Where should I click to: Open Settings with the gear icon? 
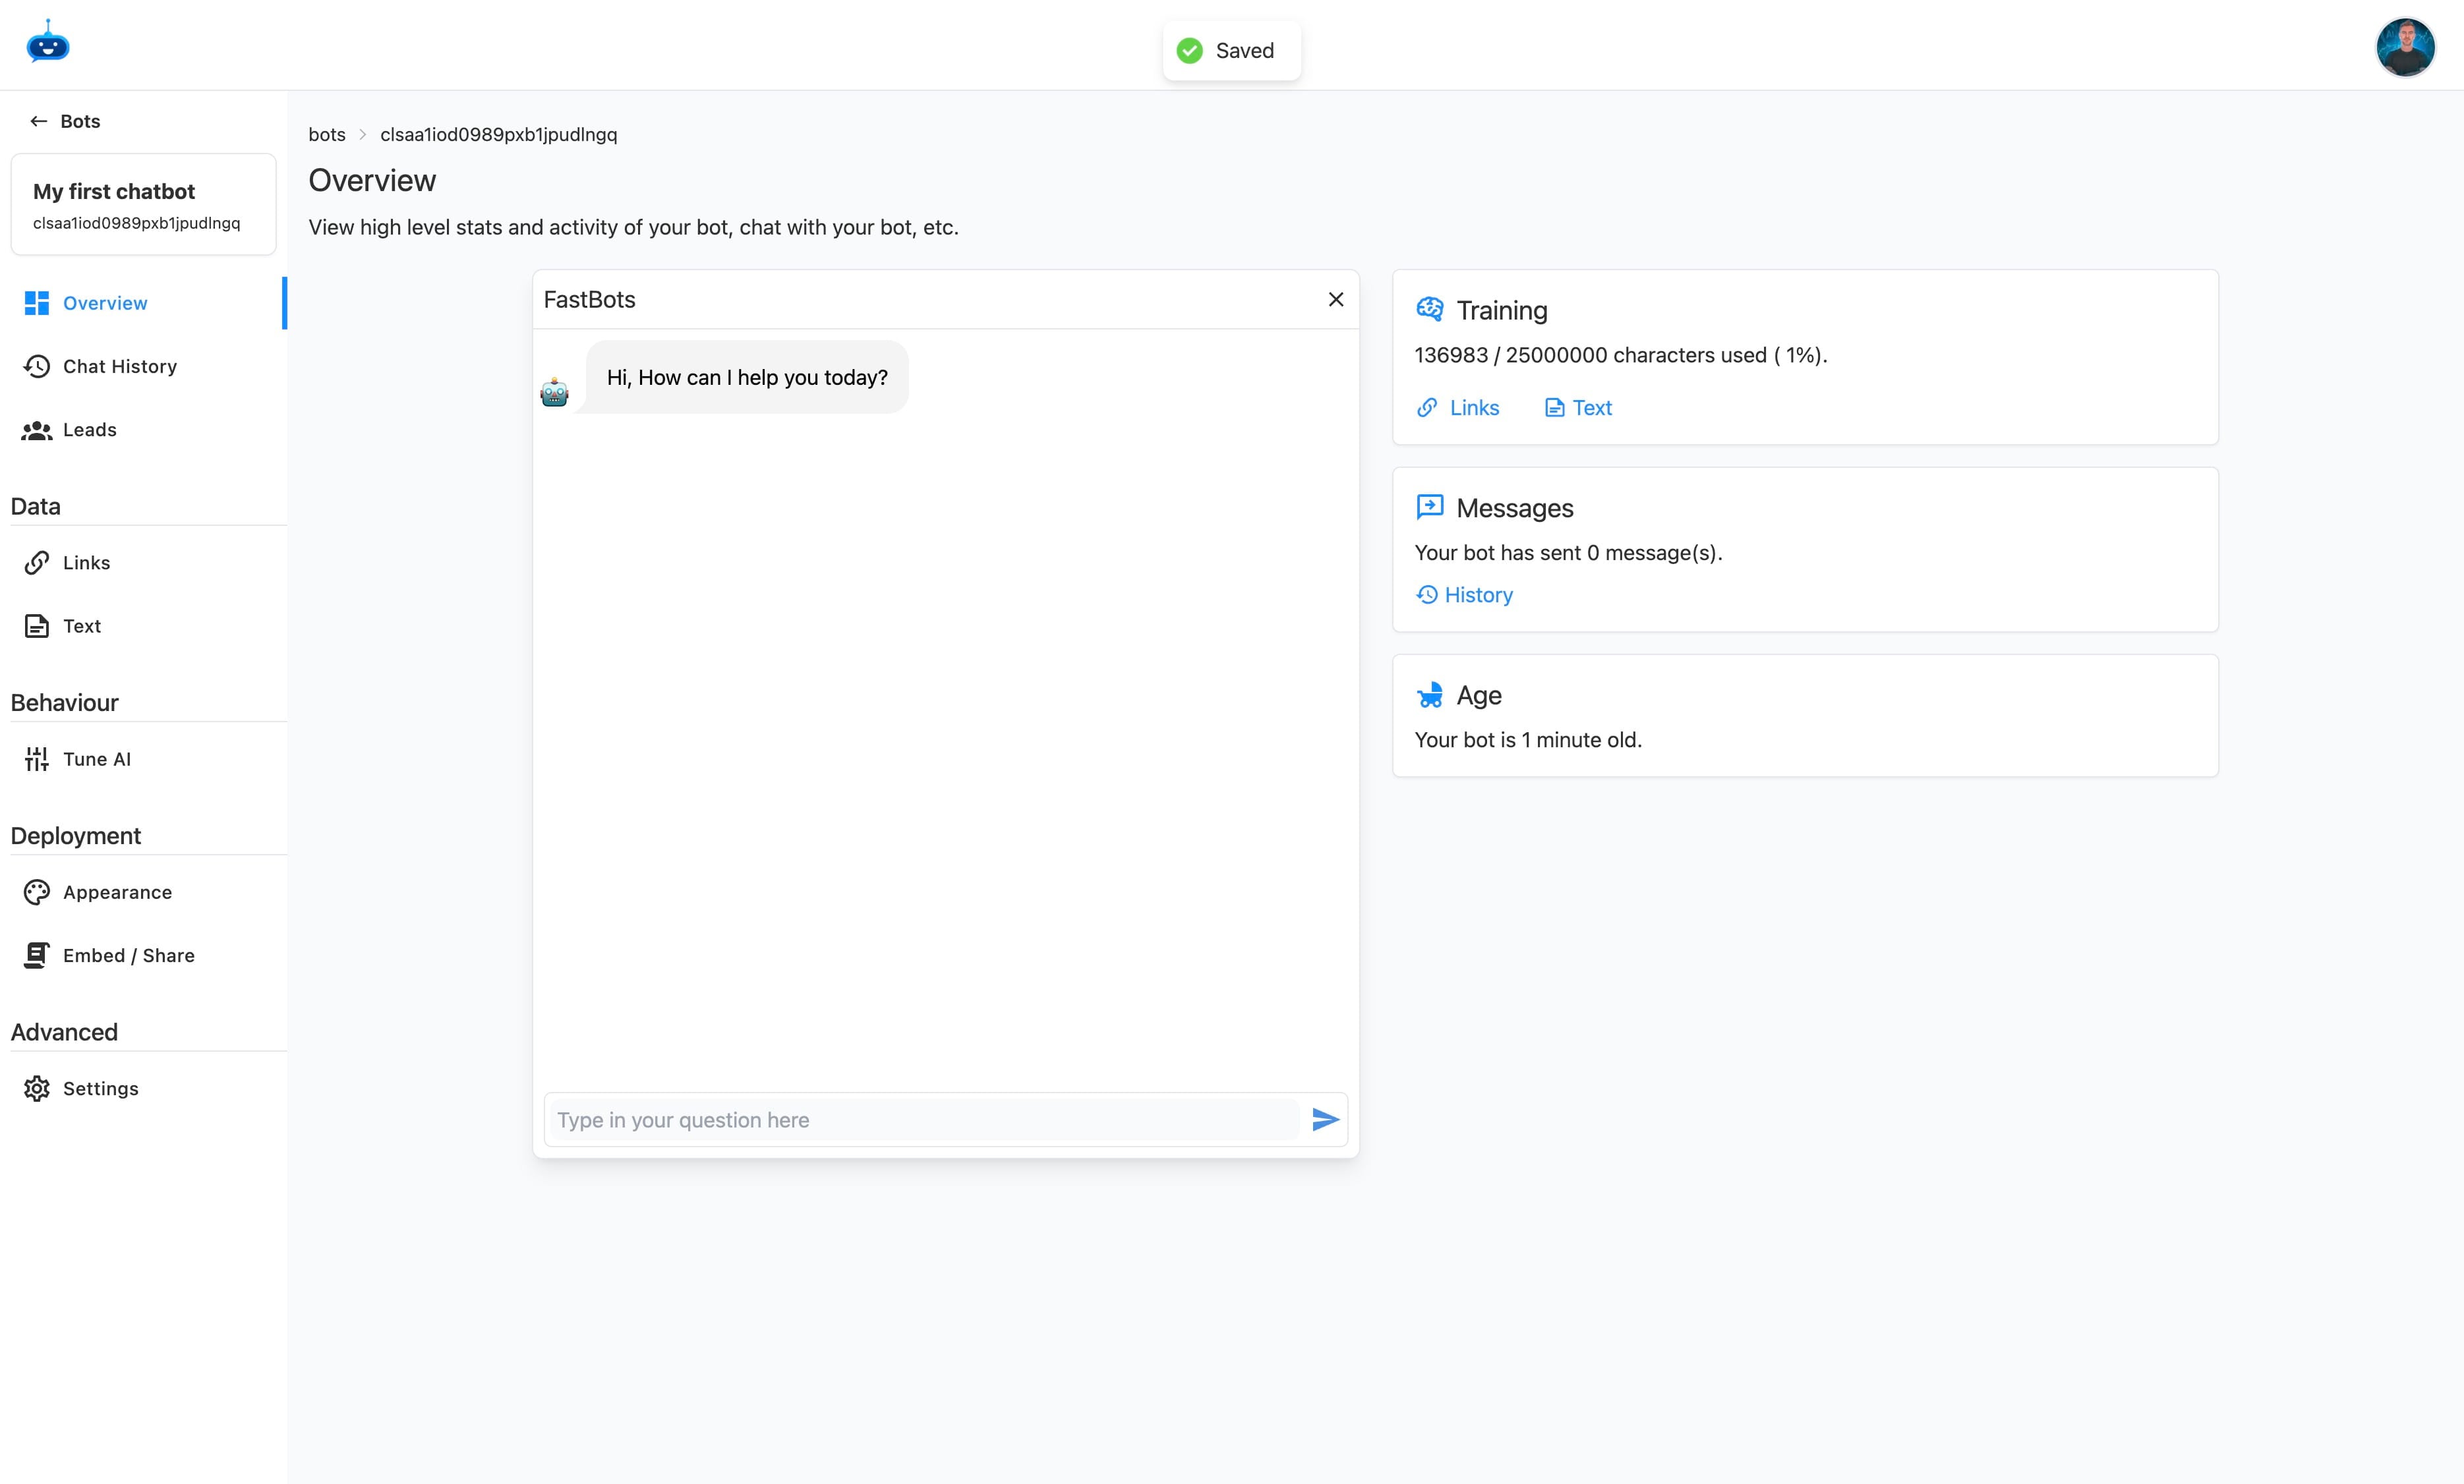[x=37, y=1088]
